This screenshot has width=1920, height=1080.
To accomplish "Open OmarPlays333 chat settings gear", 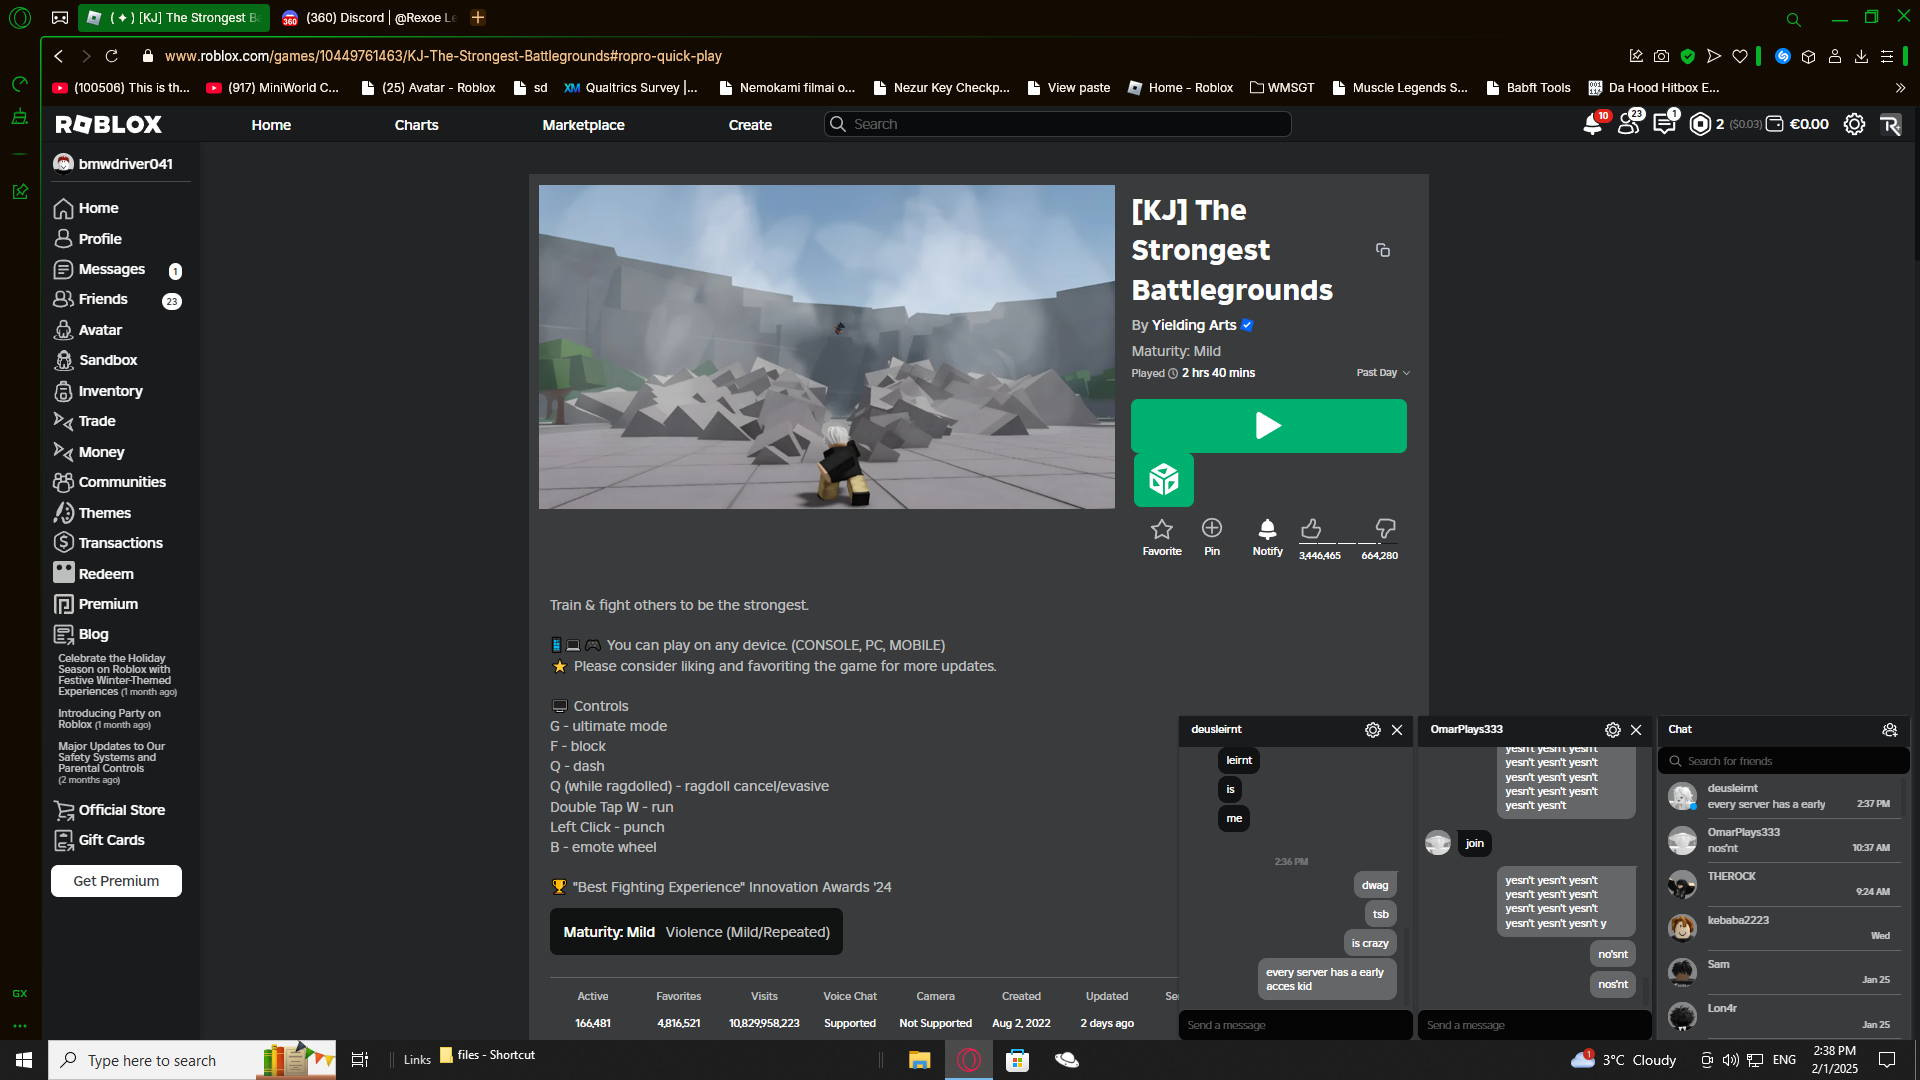I will [1612, 730].
